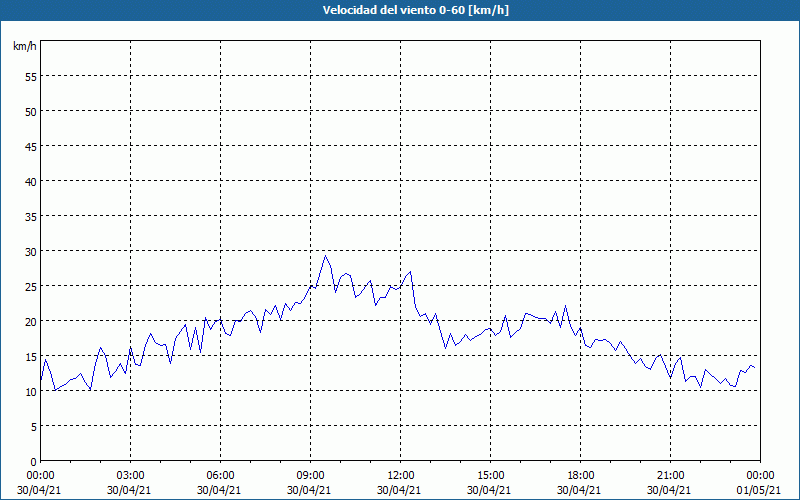Pick the 40 label on the y-axis
Image resolution: width=800 pixels, height=500 pixels.
coord(31,181)
